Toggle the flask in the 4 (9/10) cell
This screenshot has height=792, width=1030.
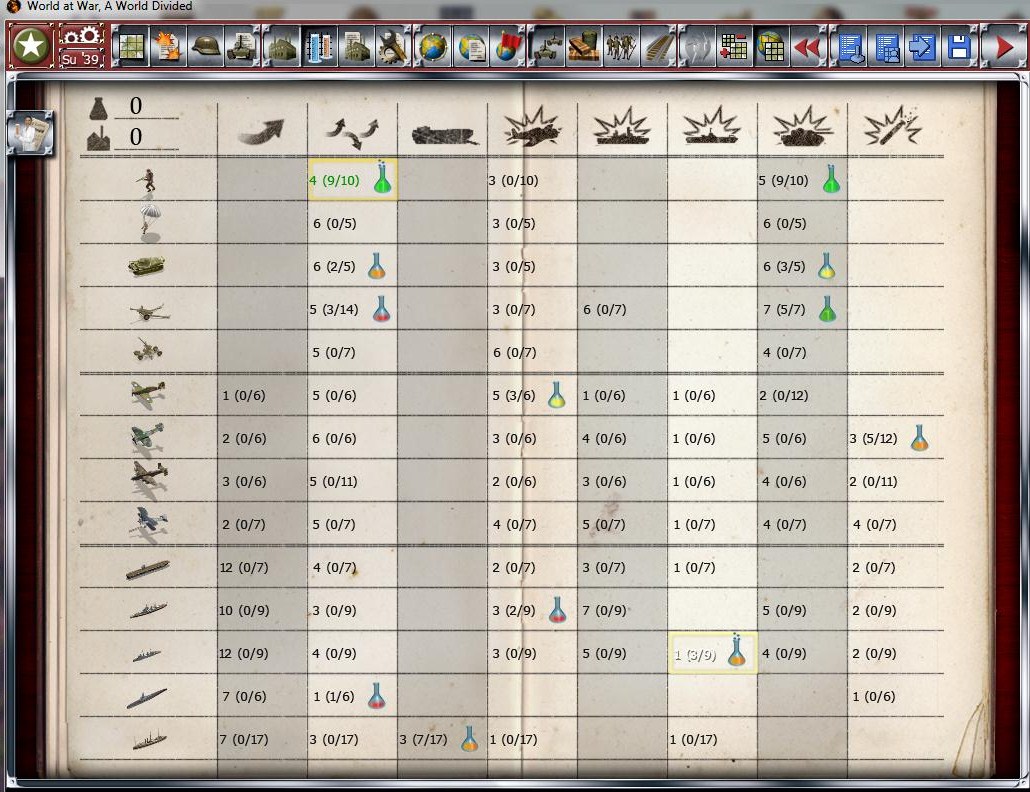(x=381, y=180)
